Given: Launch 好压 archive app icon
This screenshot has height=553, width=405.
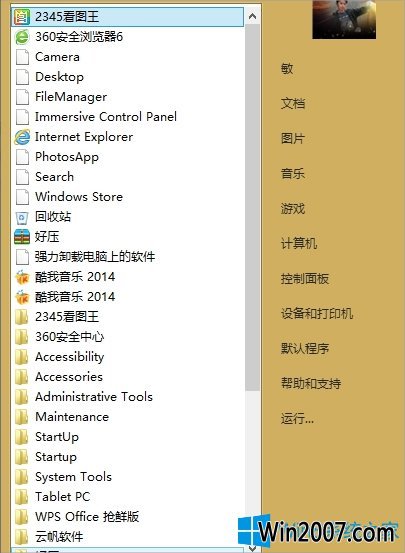Looking at the screenshot, I should click(x=22, y=237).
